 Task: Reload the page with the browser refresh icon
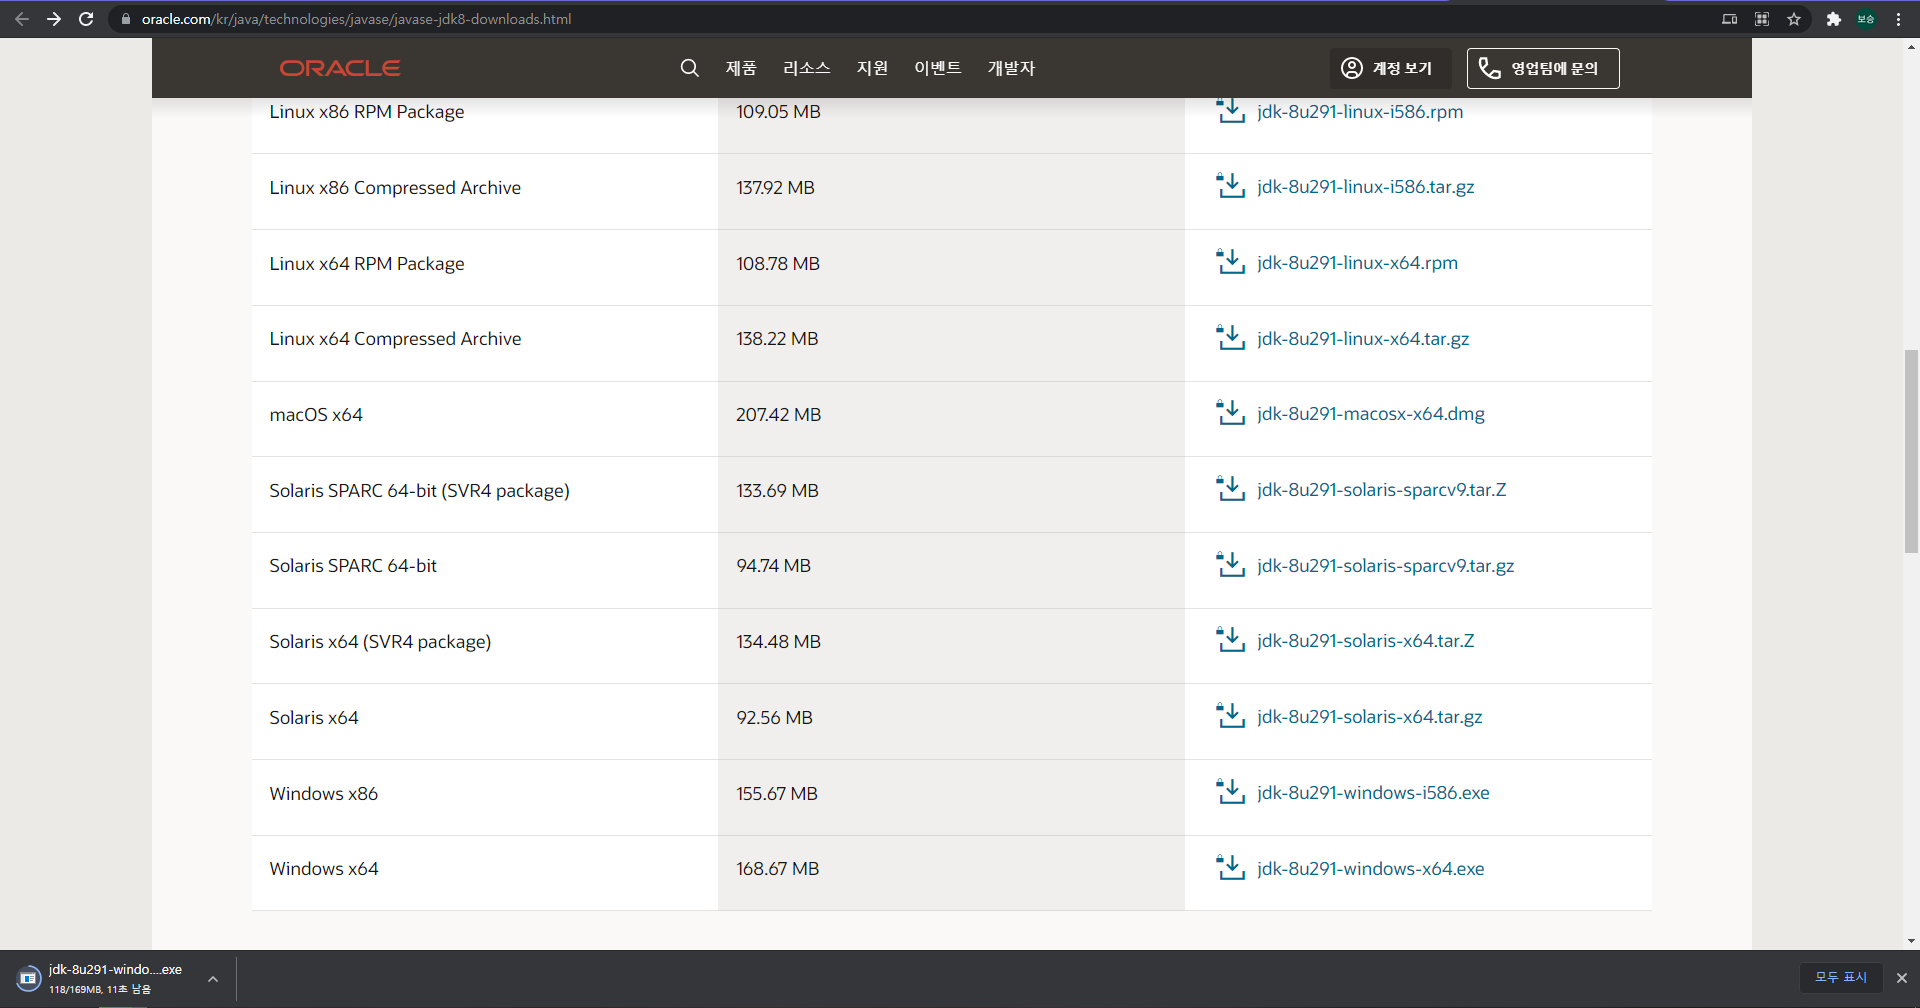86,19
